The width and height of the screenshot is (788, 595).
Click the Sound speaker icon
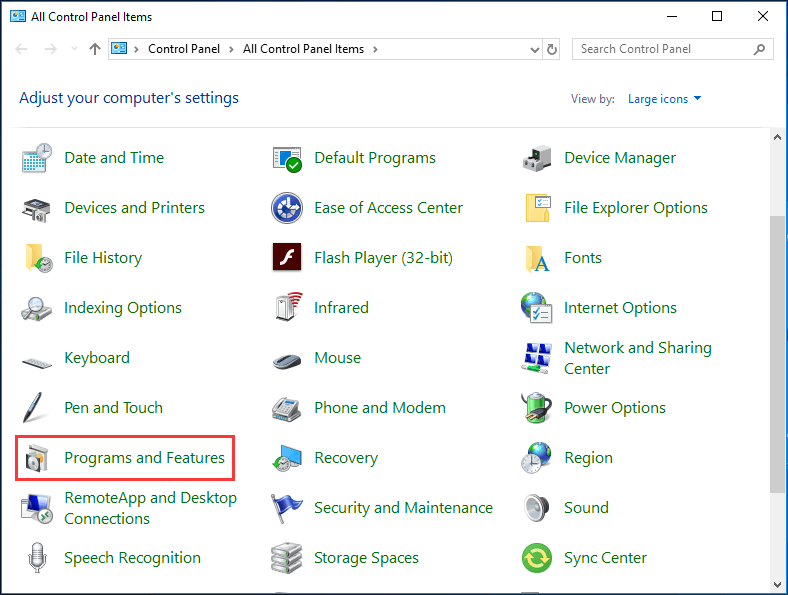[x=537, y=508]
